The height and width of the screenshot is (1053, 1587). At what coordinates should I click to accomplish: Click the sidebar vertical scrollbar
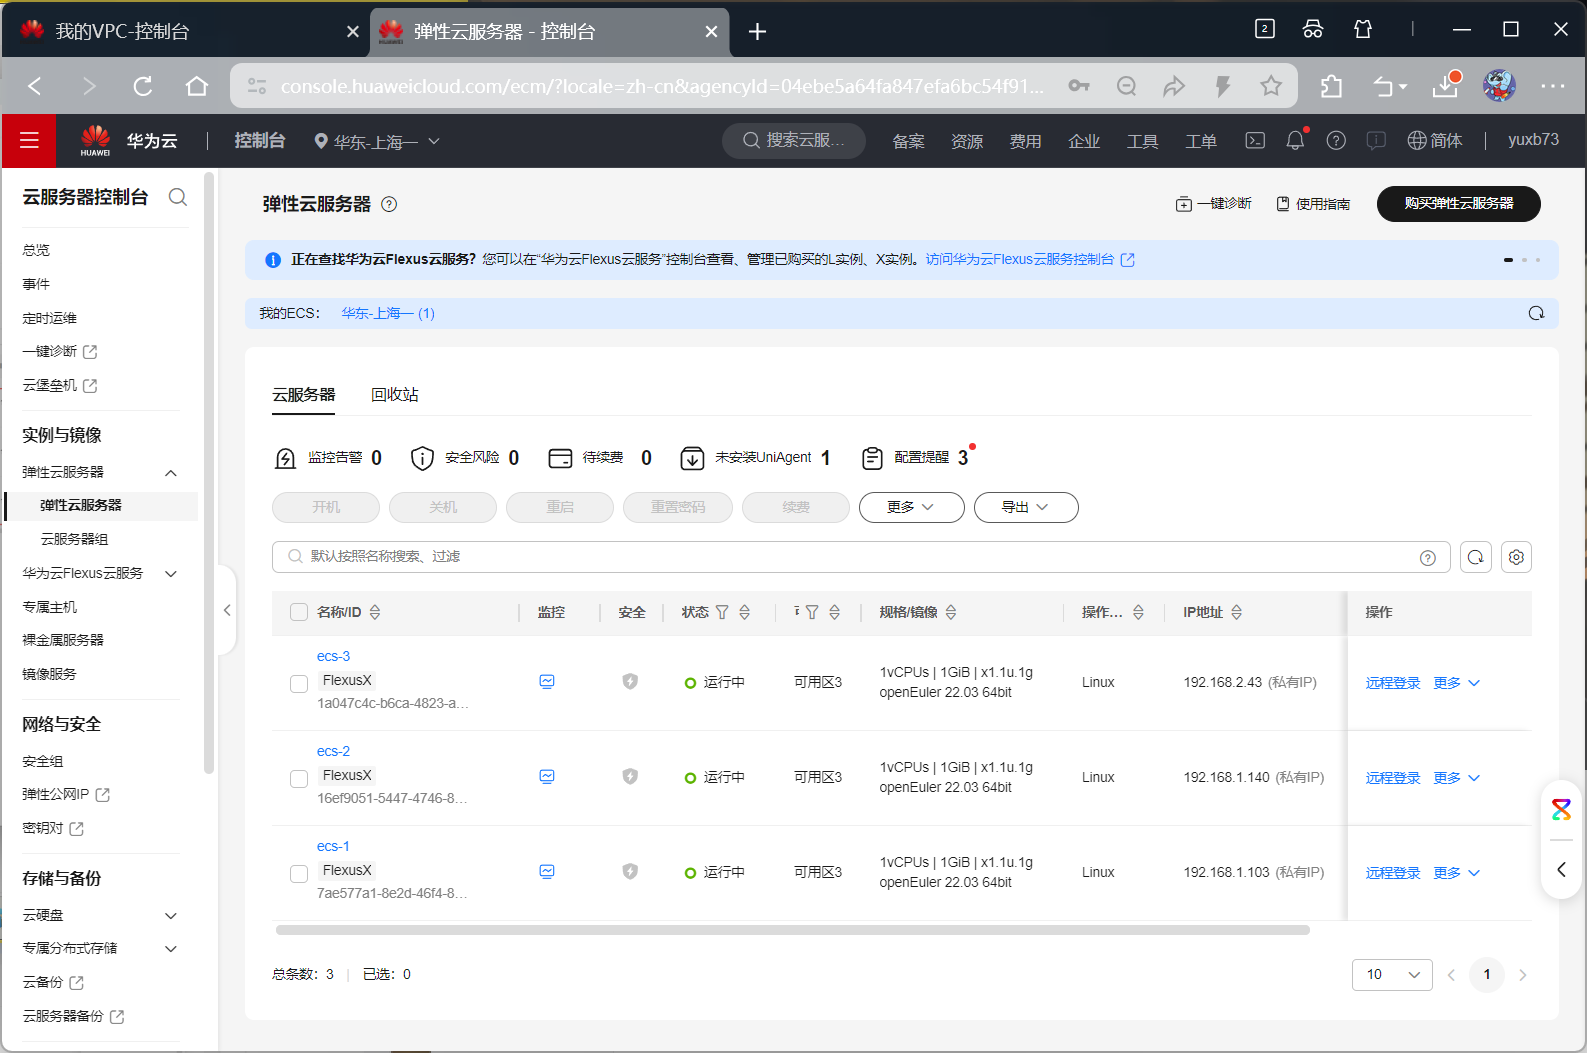pos(208,474)
